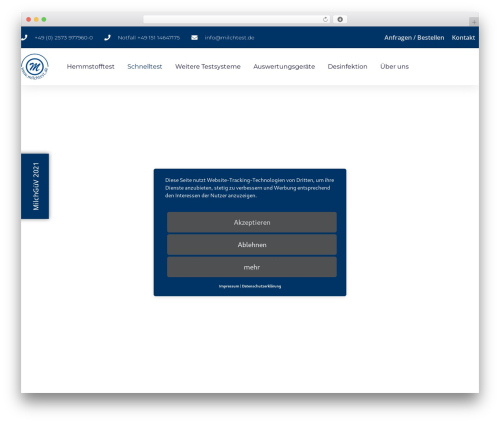The height and width of the screenshot is (423, 500).
Task: Click the green maximize window button
Action: (x=44, y=19)
